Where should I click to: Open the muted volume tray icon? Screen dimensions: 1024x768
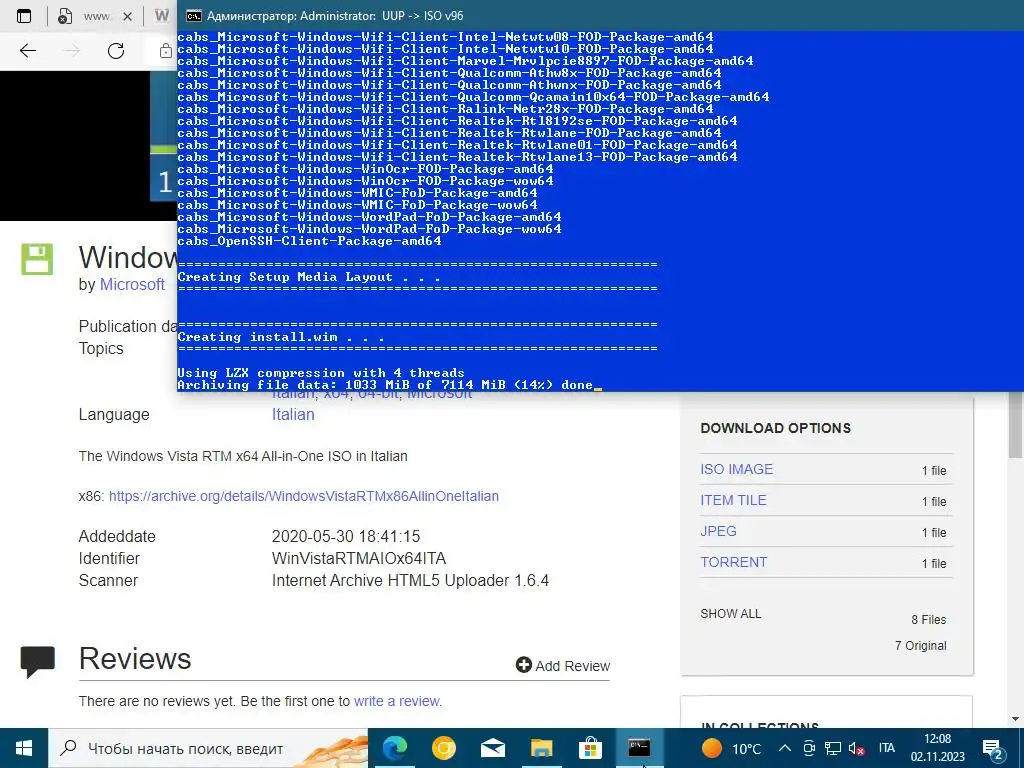pyautogui.click(x=856, y=748)
